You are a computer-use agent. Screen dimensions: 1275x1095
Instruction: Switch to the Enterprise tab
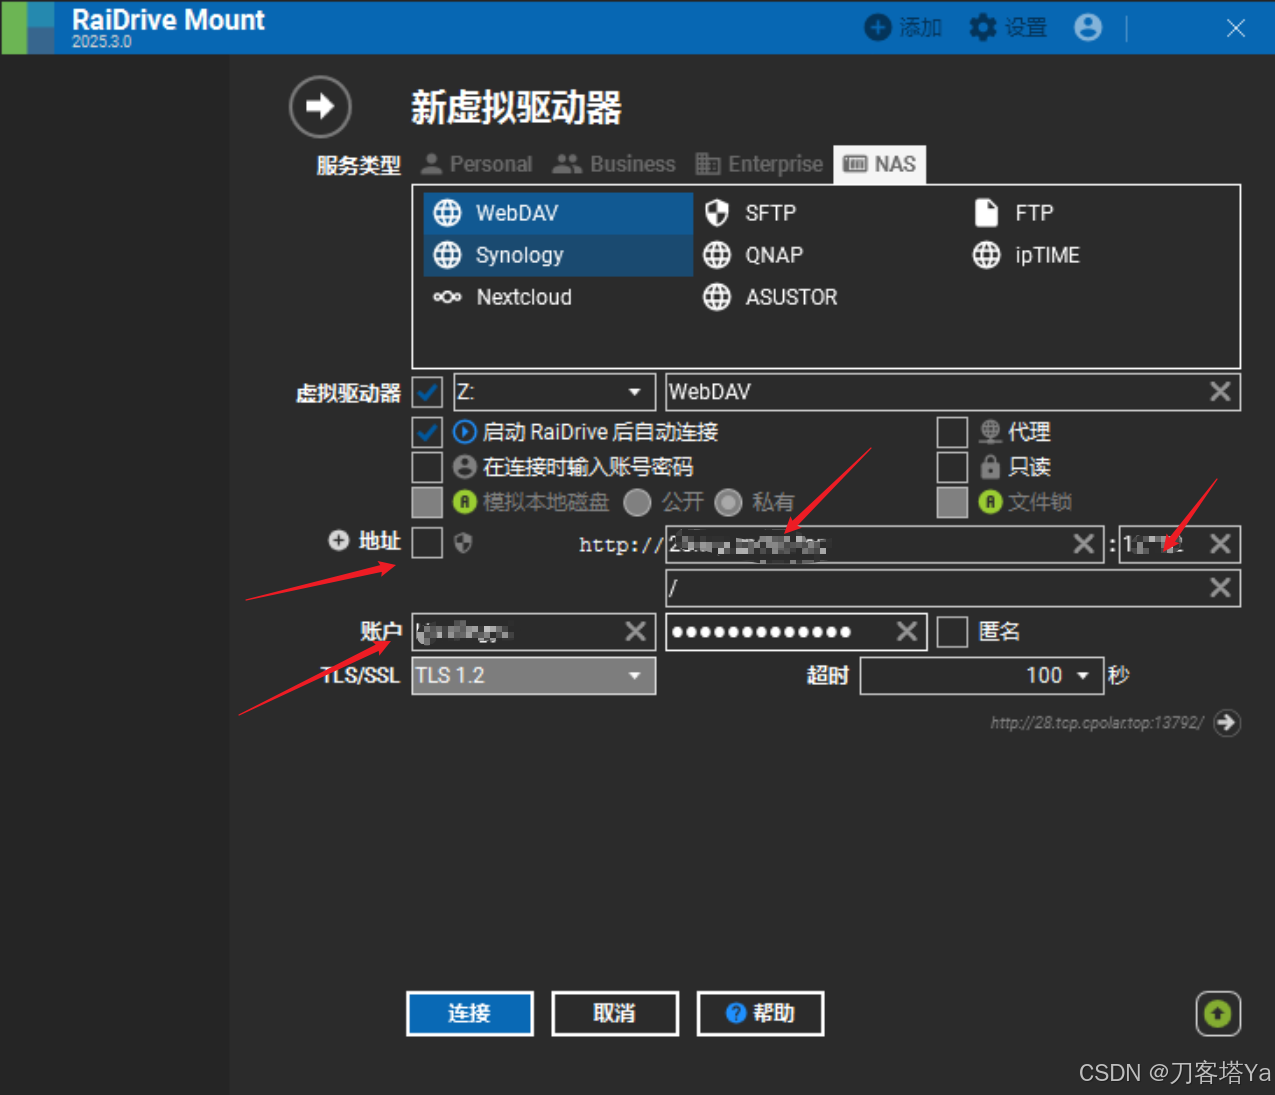(759, 164)
